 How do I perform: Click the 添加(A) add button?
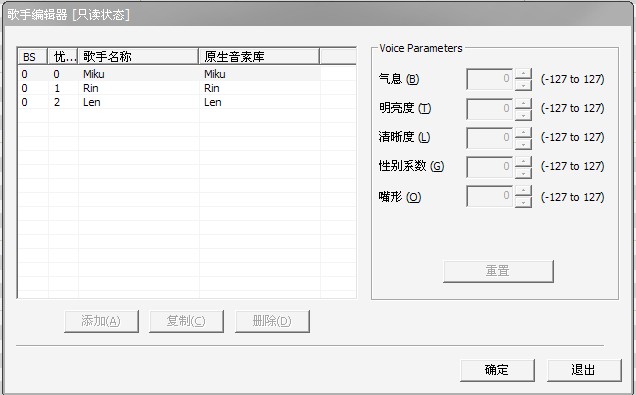point(101,321)
